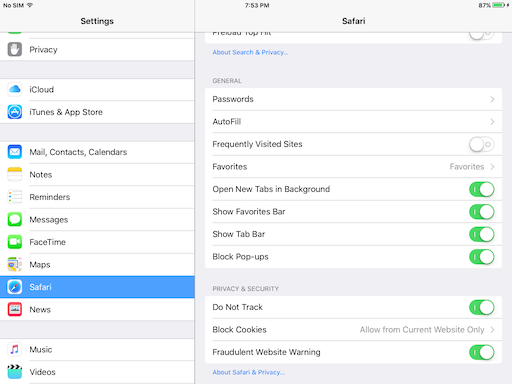Screen dimensions: 512x384
Task: Enable Frequently Visited Sites switch
Action: 481,144
